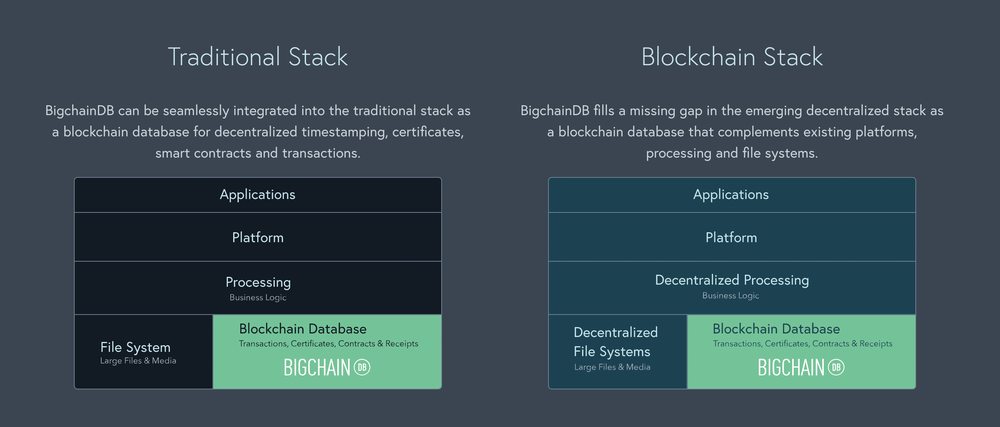Click the Applications layer in Blockchain Stack
Viewport: 1000px width, 427px height.
click(x=732, y=195)
